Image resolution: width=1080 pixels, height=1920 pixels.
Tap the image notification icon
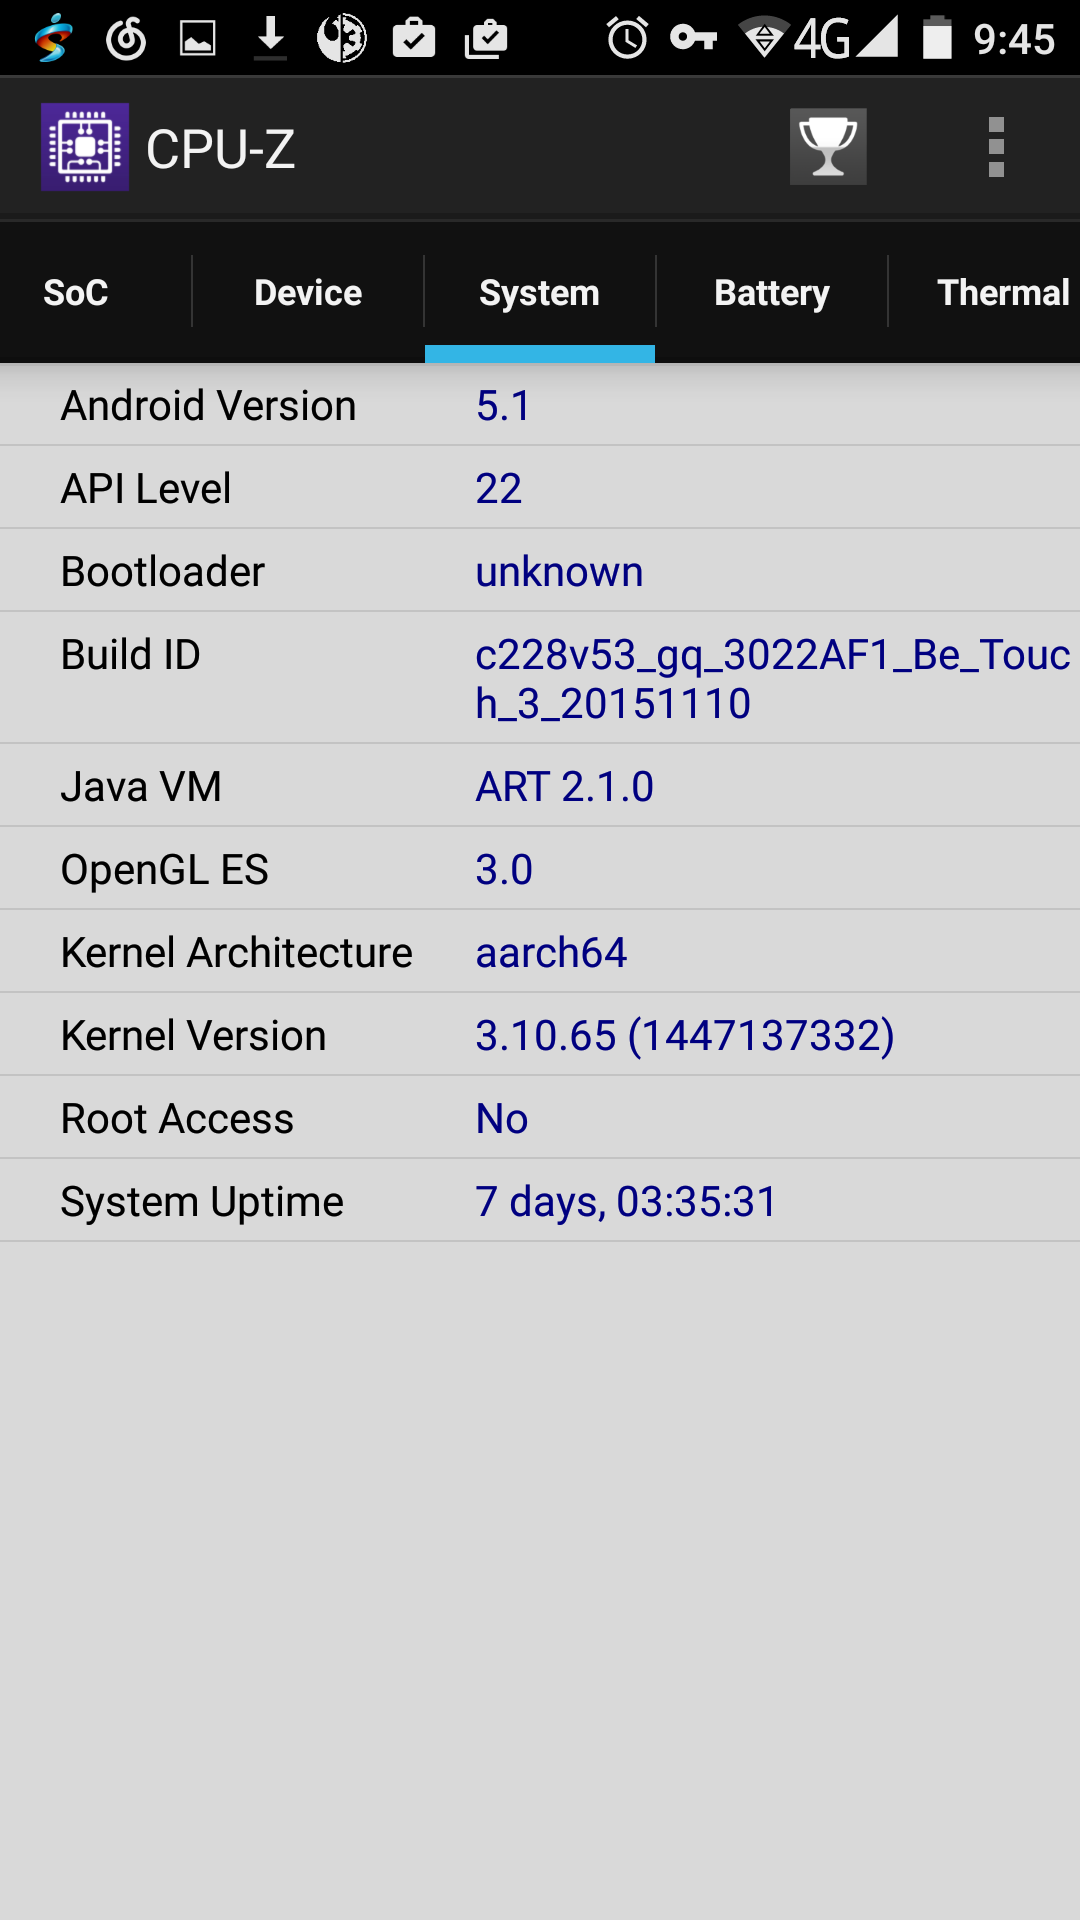click(198, 38)
